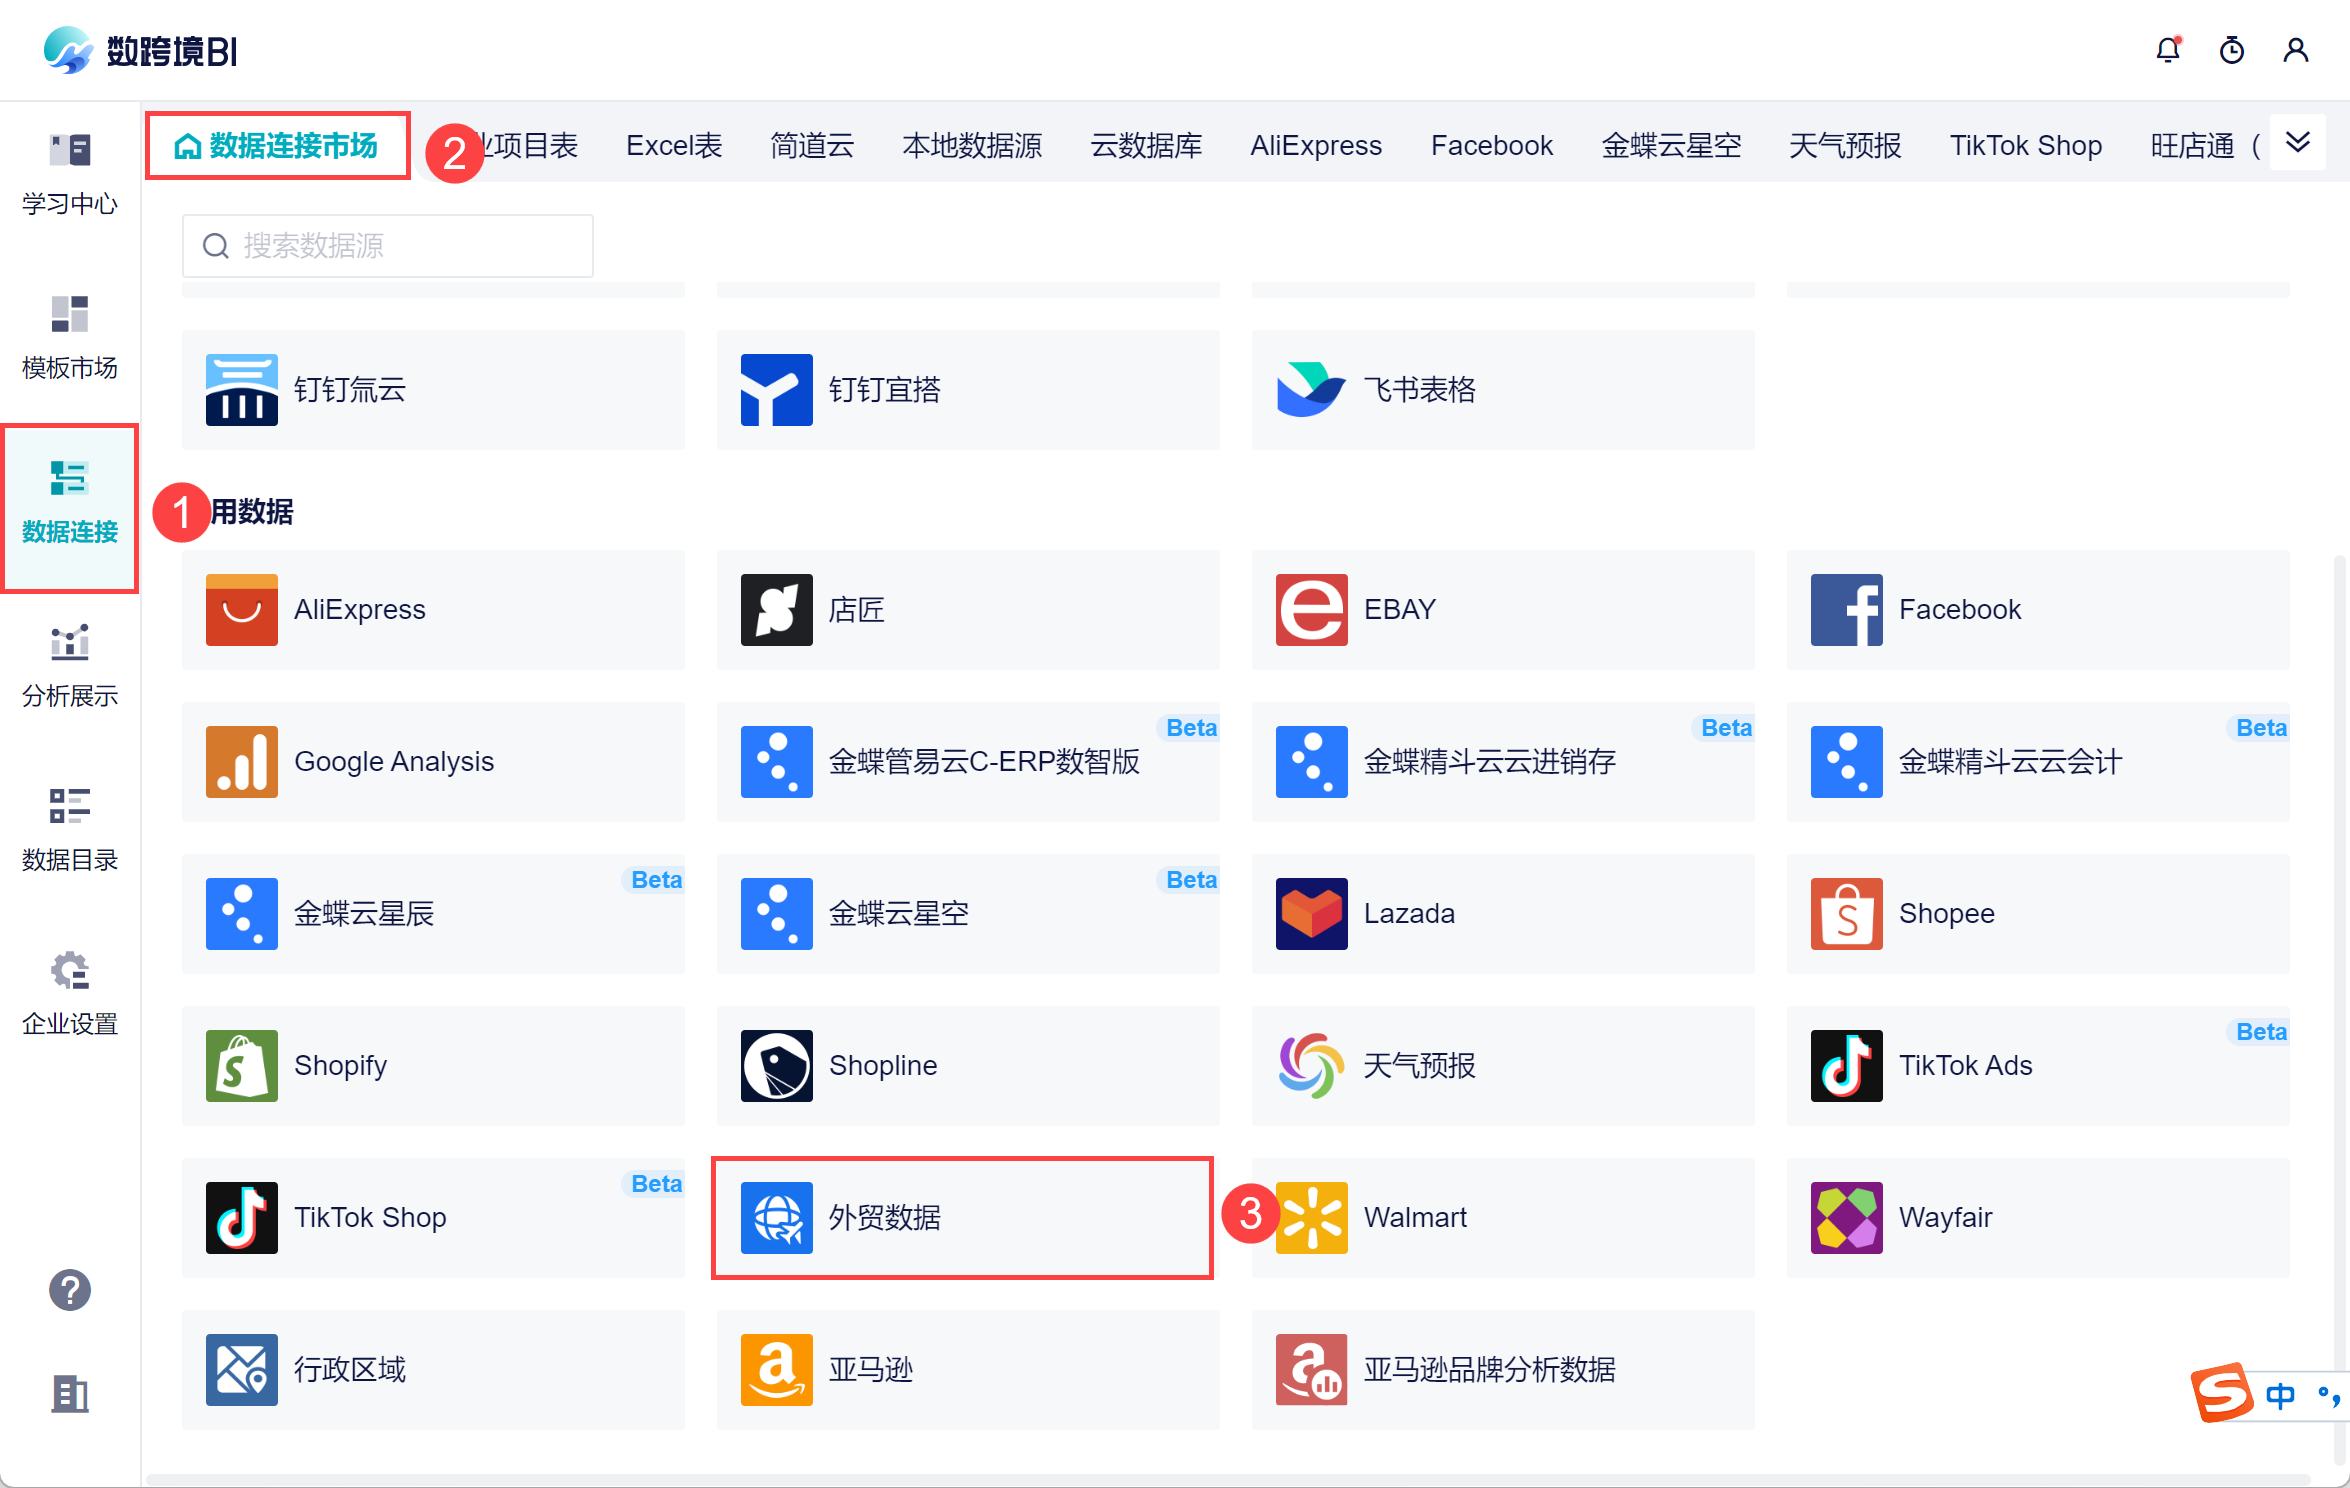Toggle Sogou input method 中 language indicator
Viewport: 2350px width, 1488px height.
tap(2281, 1395)
